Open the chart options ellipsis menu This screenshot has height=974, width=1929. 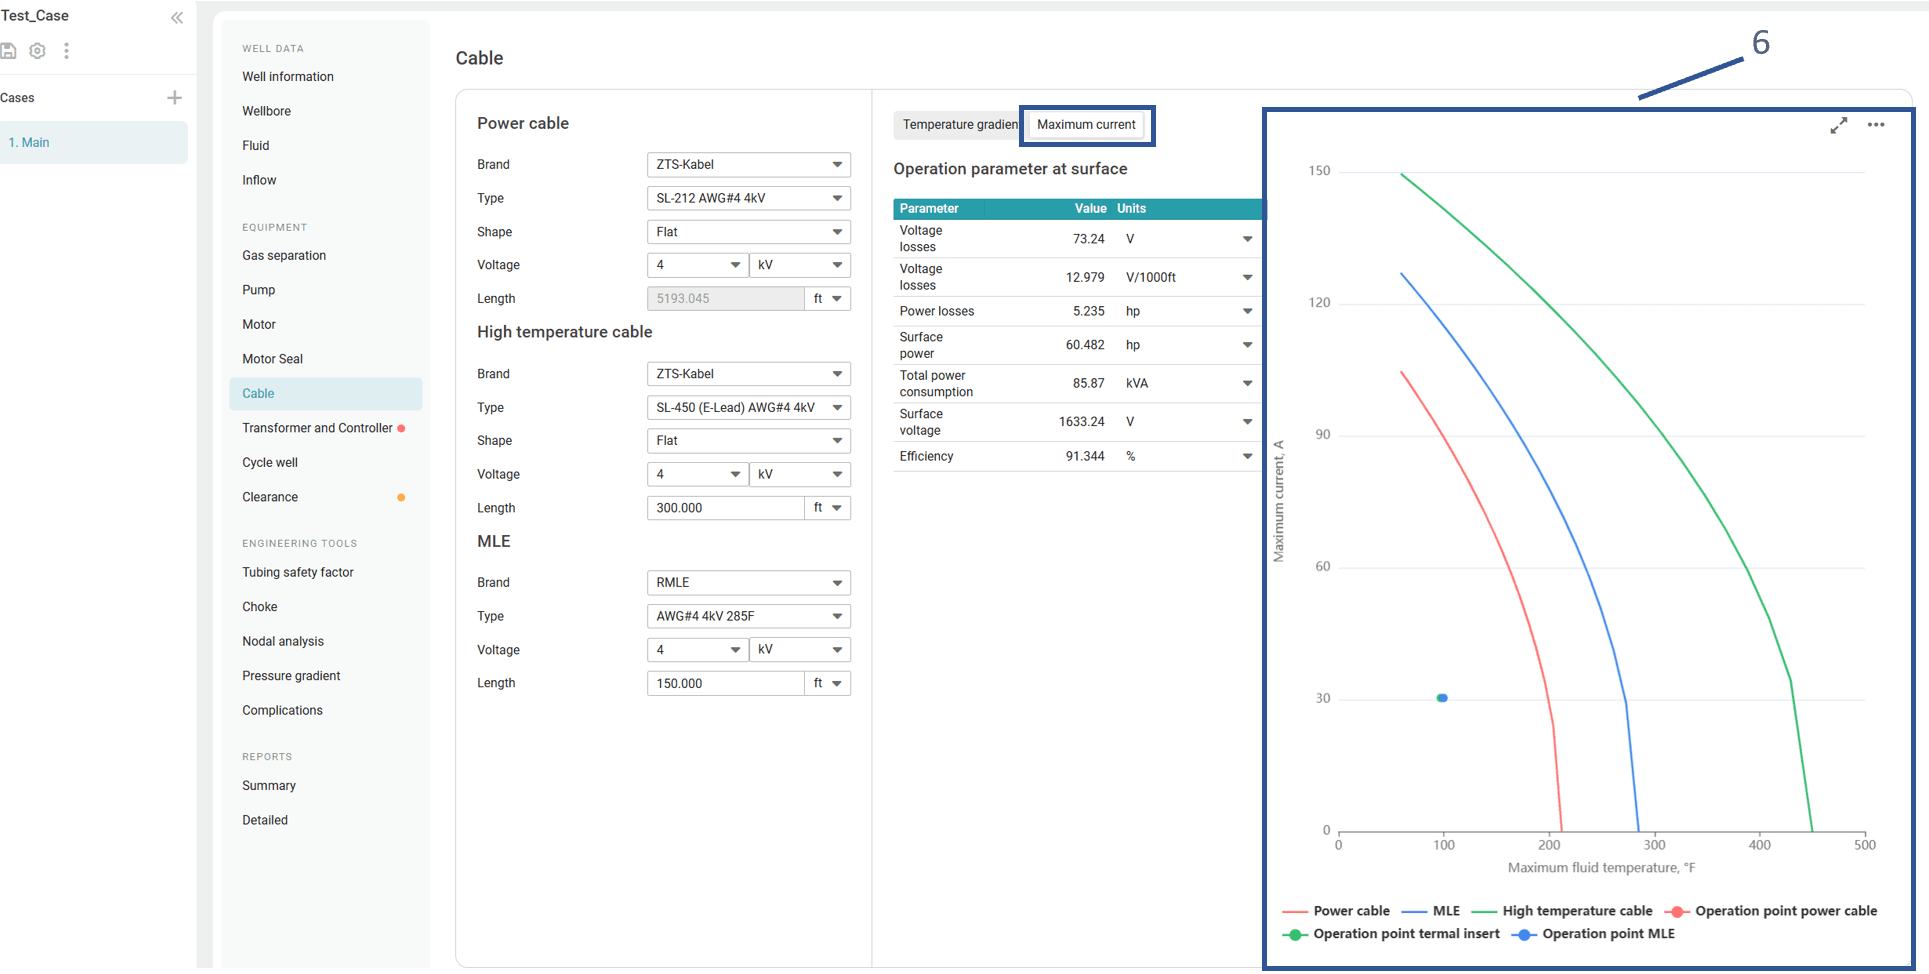coord(1876,125)
